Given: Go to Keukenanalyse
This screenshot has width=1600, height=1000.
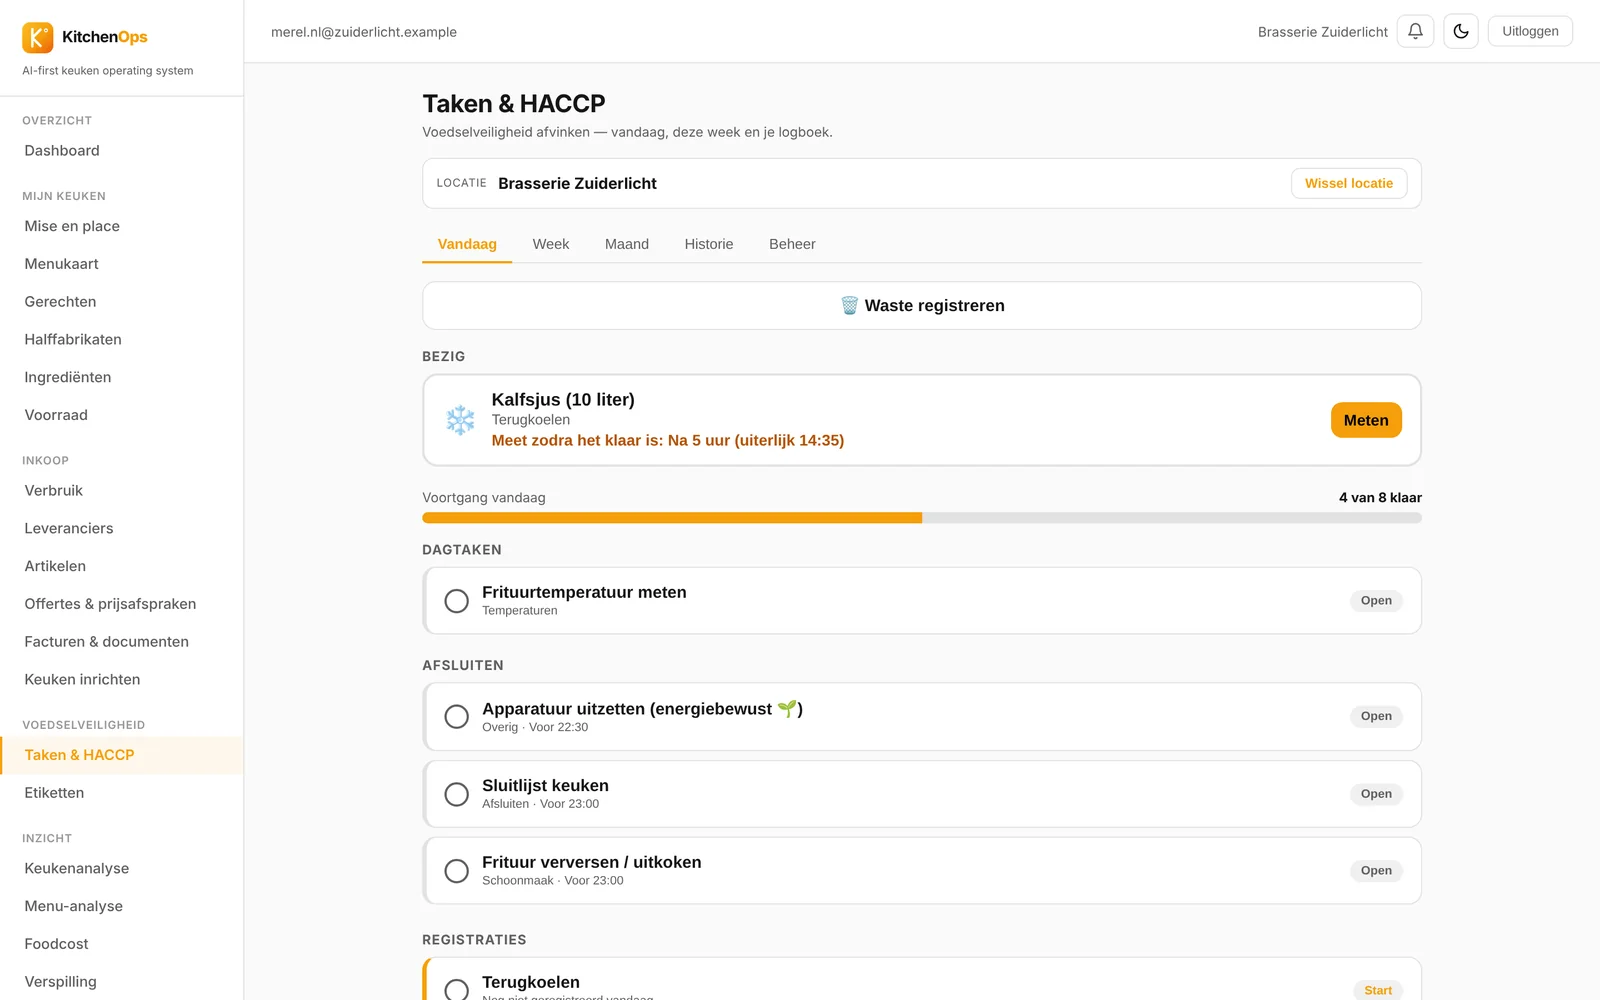Looking at the screenshot, I should 77,868.
